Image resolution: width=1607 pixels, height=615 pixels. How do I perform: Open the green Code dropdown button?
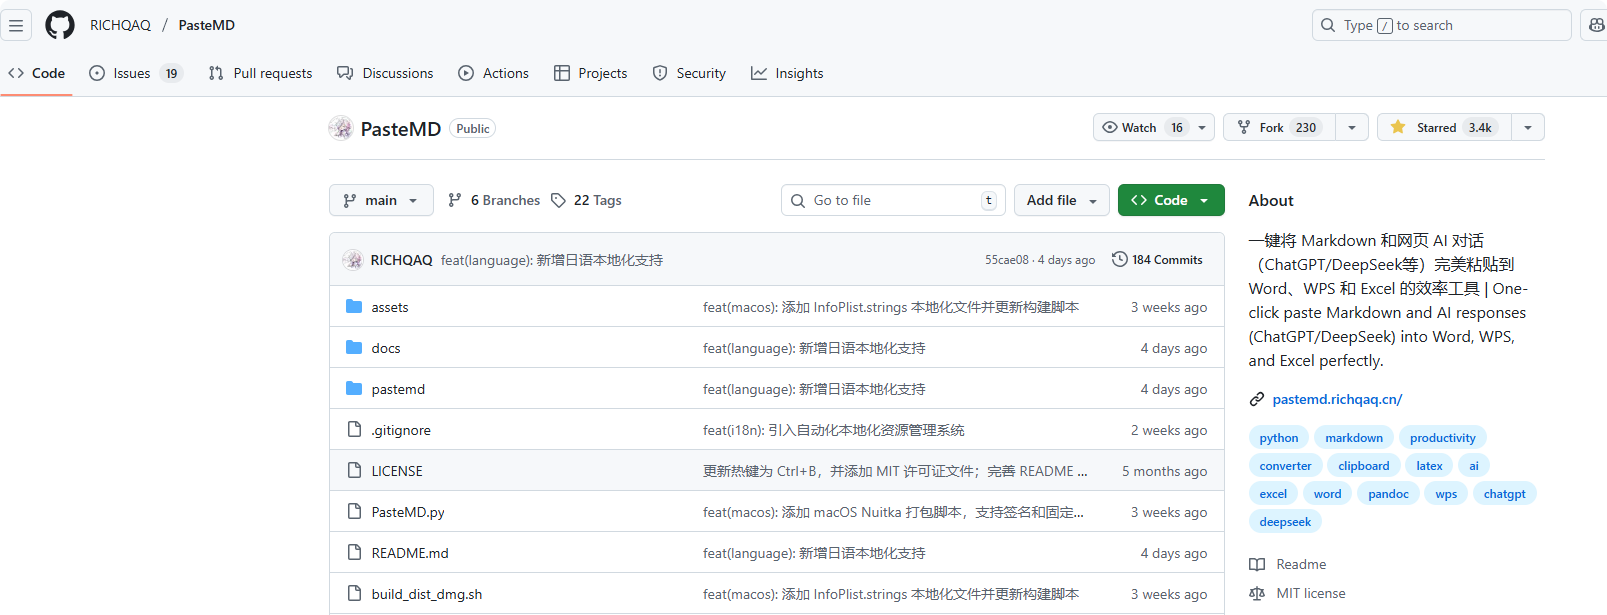(x=1171, y=200)
